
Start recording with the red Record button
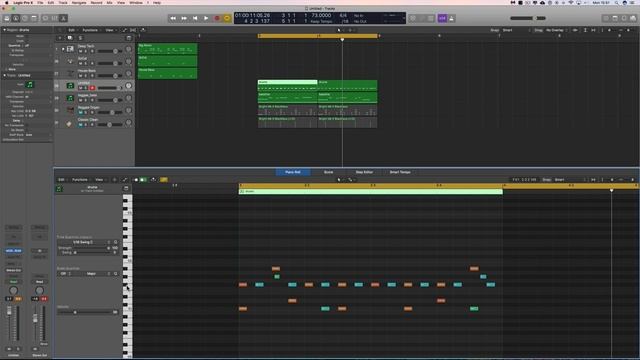[x=217, y=18]
